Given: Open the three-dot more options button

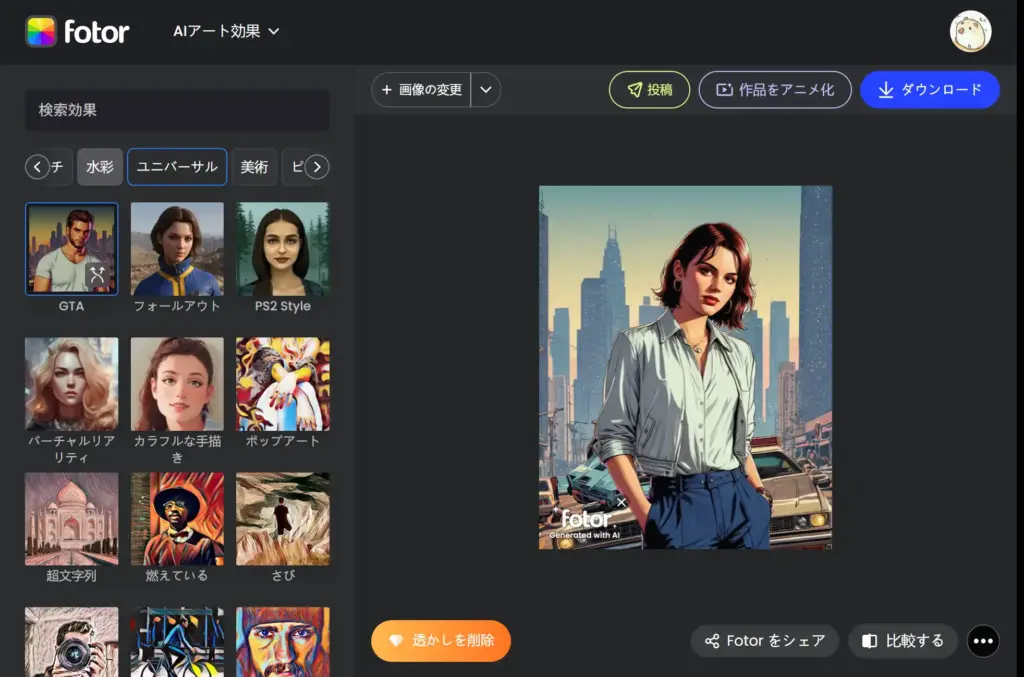Looking at the screenshot, I should click(x=983, y=640).
